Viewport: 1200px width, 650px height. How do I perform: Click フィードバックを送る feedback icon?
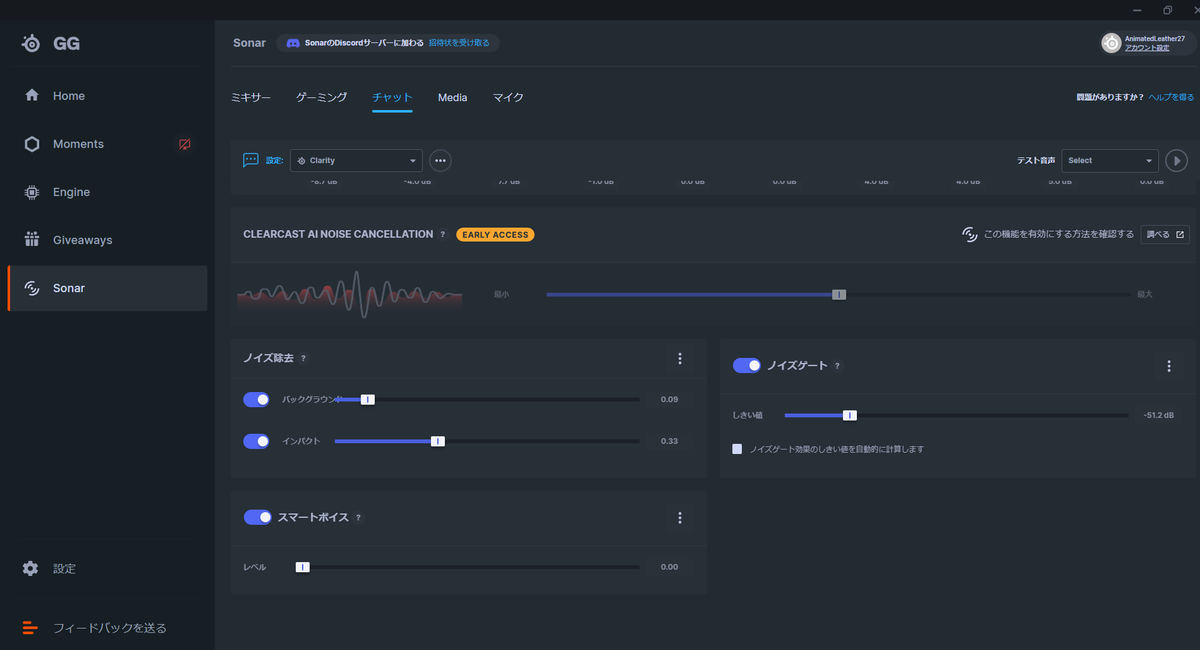(x=31, y=628)
